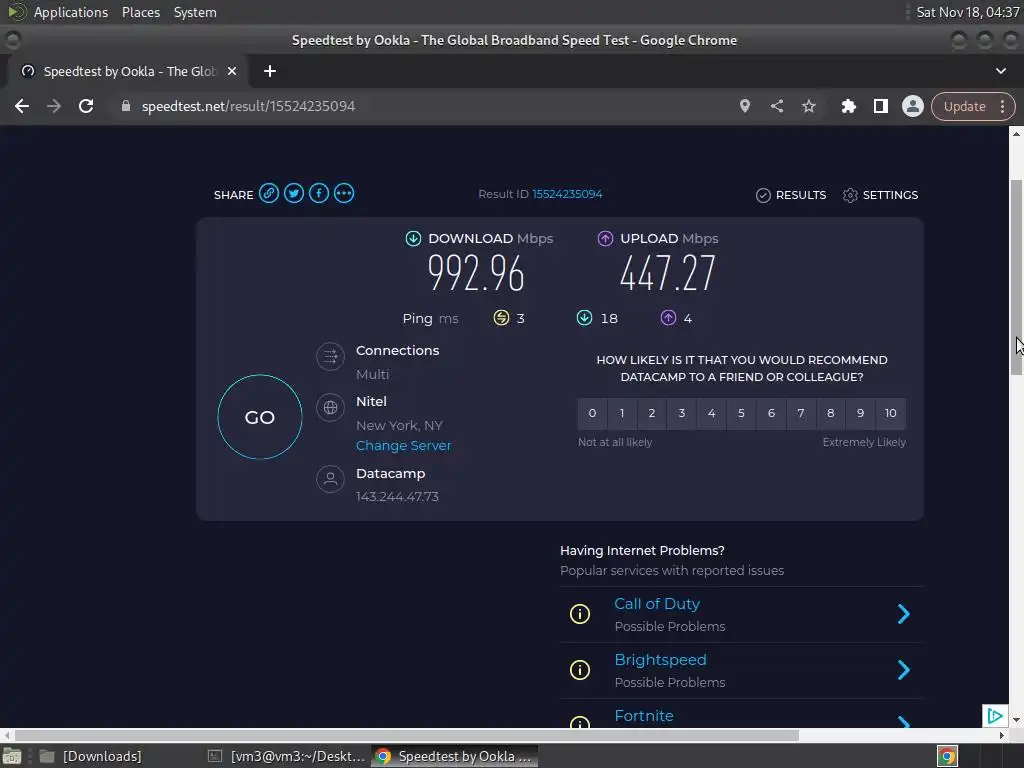Viewport: 1024px width, 768px height.
Task: Click the info icon next to Call of Duty
Action: point(580,614)
